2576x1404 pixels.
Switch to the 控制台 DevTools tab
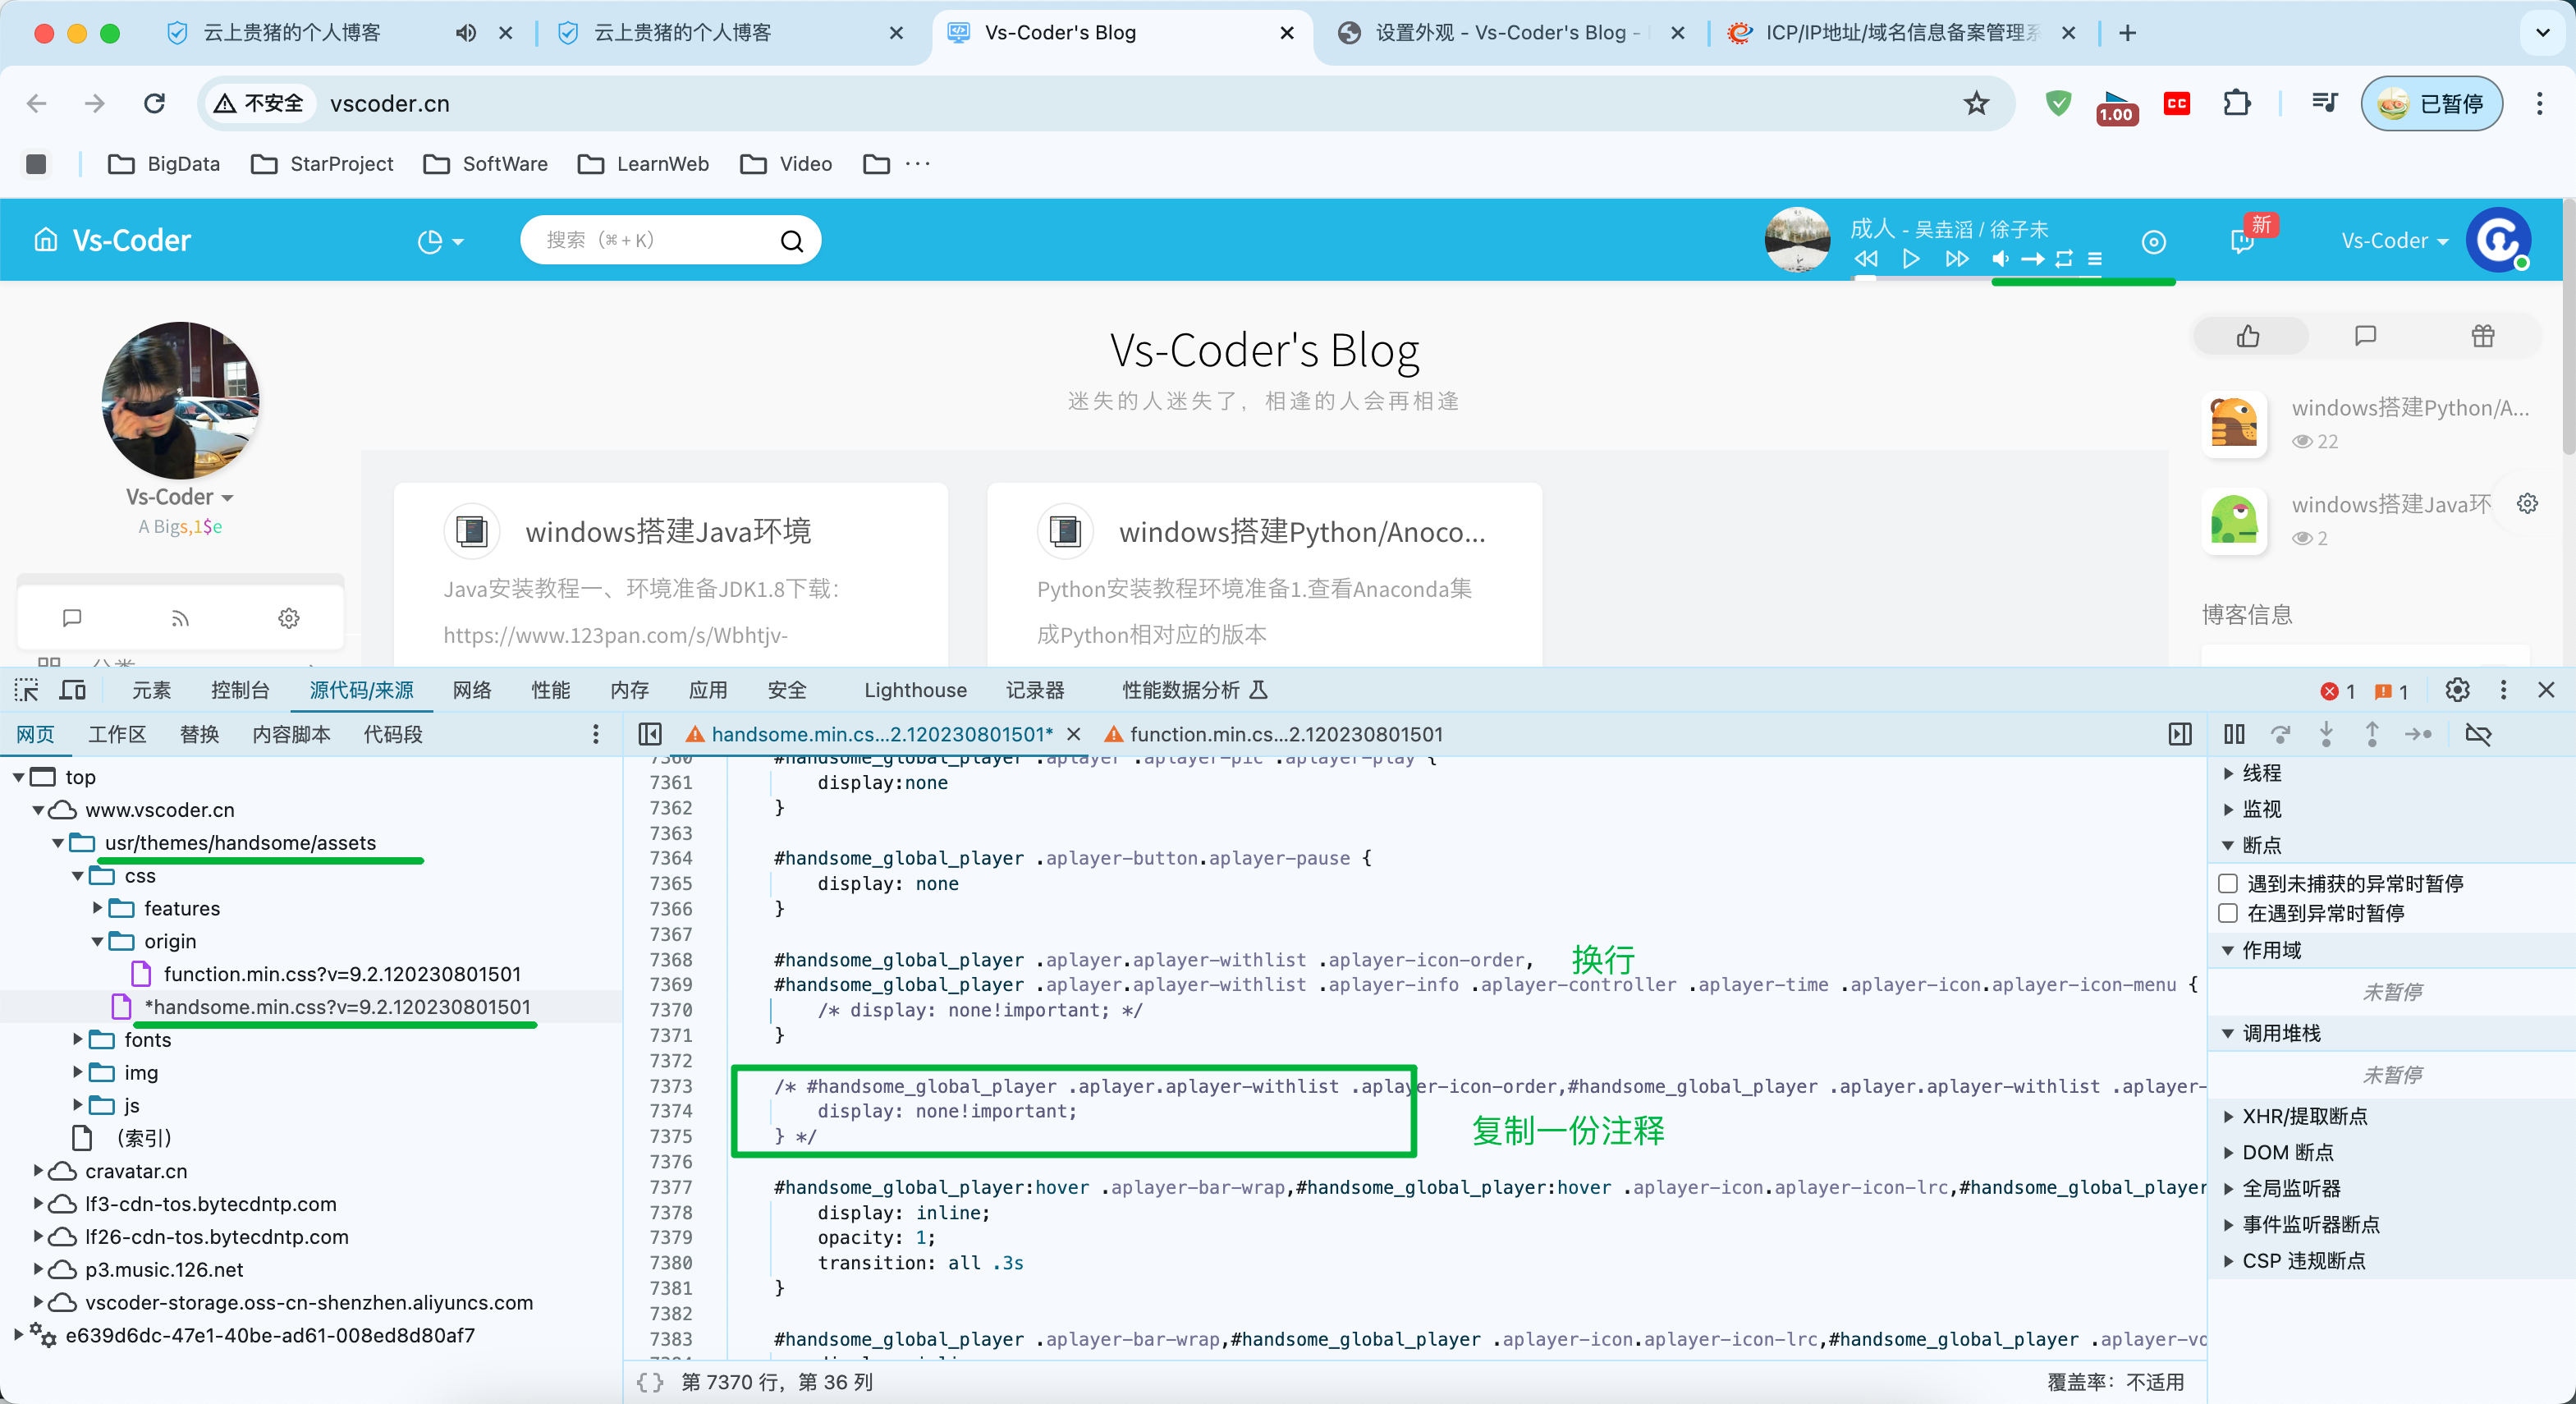click(x=240, y=690)
